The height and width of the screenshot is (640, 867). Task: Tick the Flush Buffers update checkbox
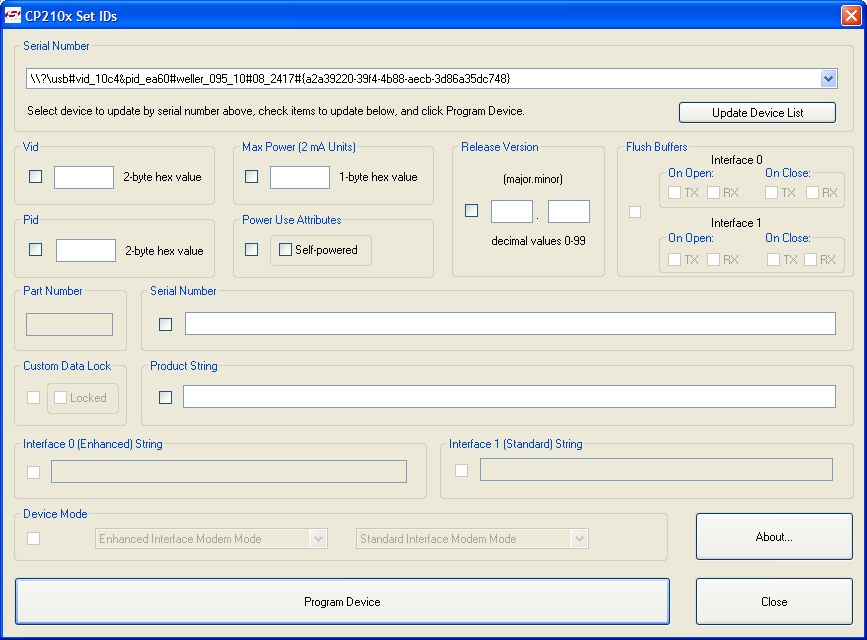pyautogui.click(x=635, y=212)
